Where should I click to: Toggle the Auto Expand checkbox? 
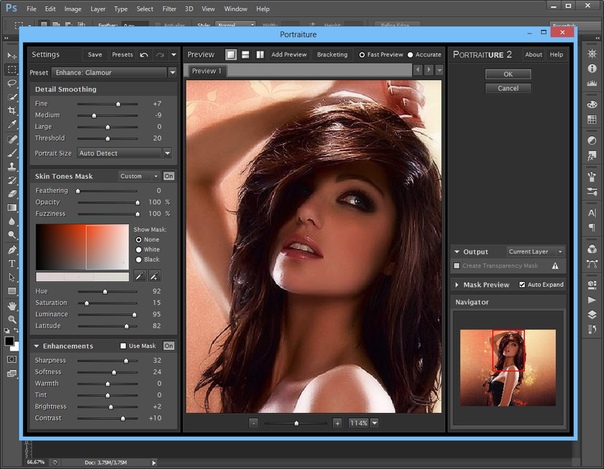click(x=521, y=285)
